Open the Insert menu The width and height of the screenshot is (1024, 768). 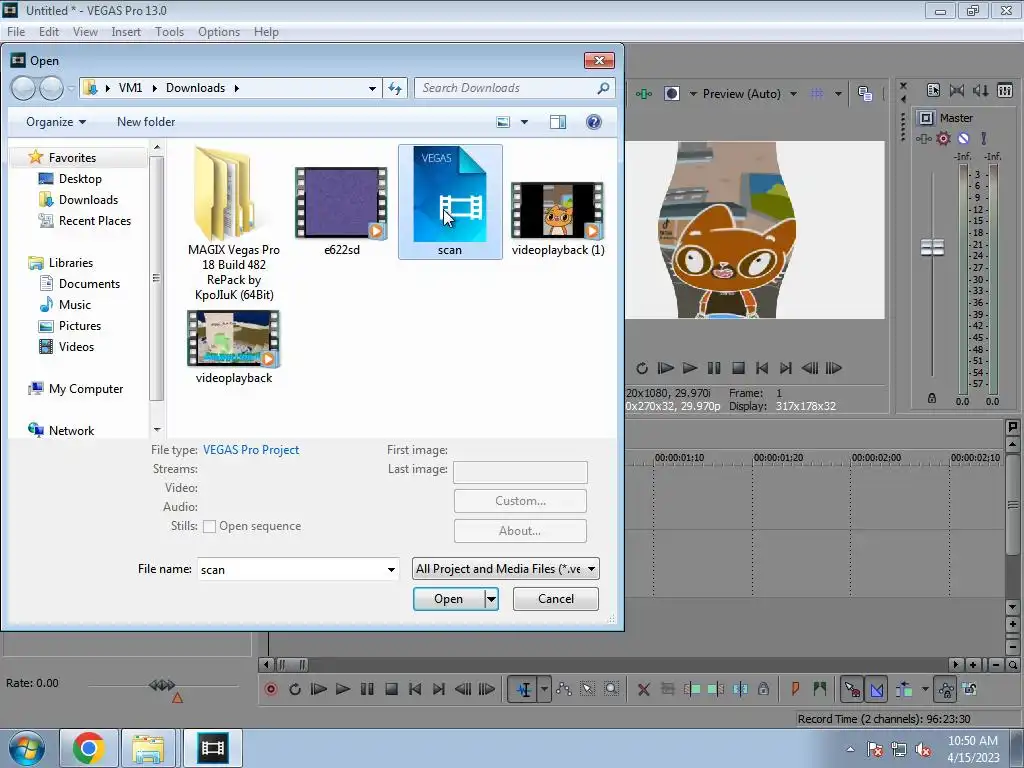(126, 31)
